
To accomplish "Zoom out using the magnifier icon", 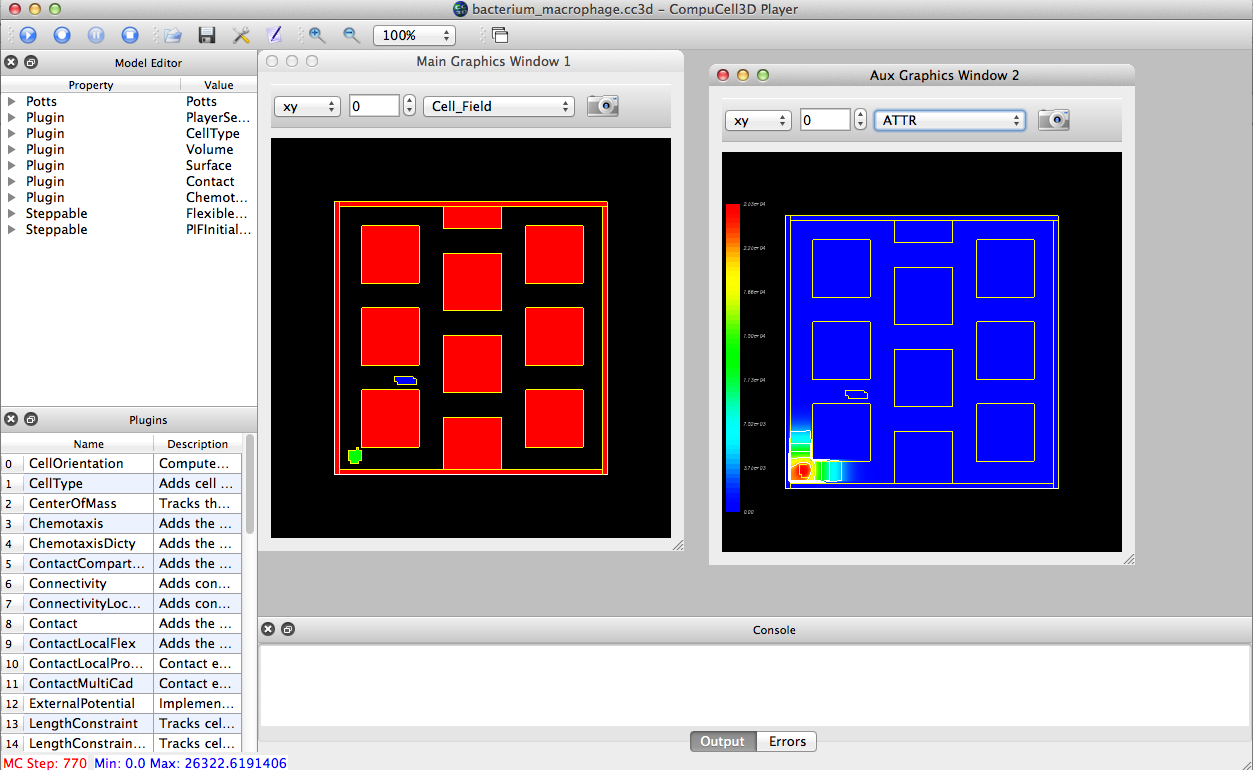I will (350, 34).
